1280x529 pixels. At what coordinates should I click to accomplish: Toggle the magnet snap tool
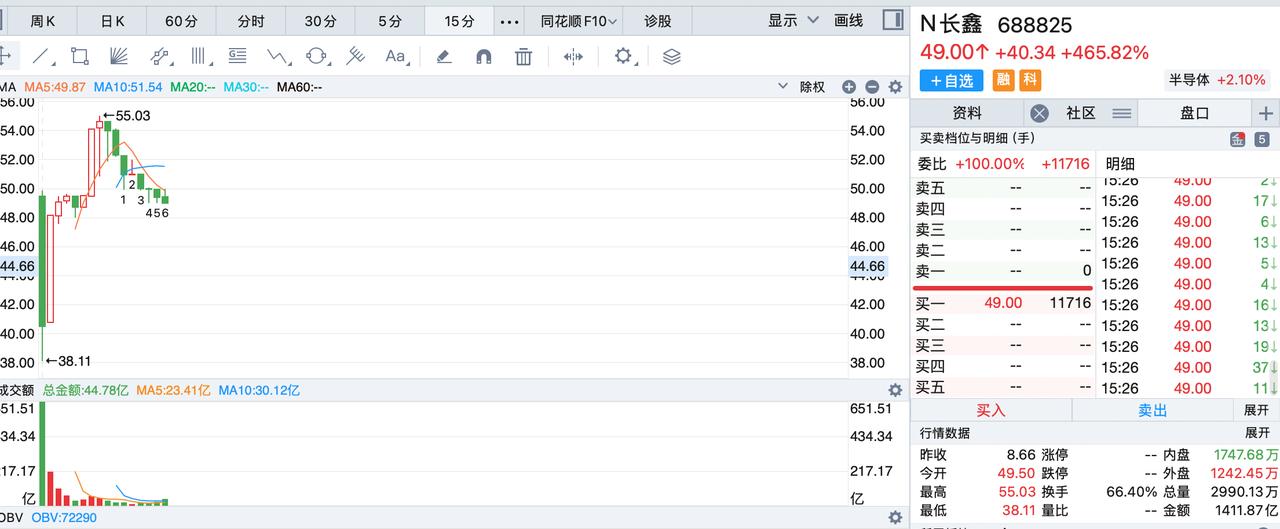(x=484, y=57)
